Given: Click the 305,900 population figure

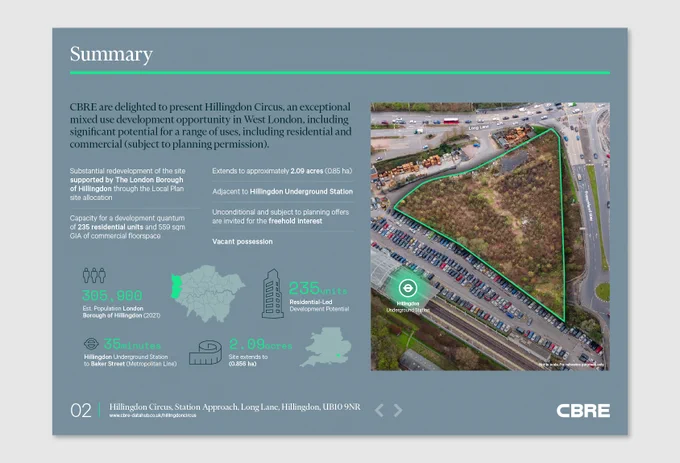Looking at the screenshot, I should point(112,296).
